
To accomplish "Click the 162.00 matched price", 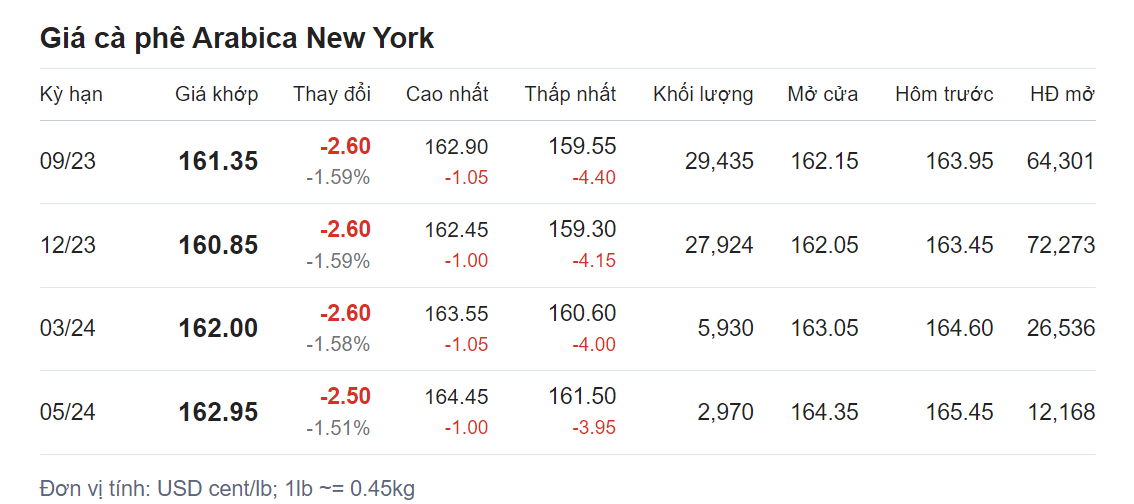I will (218, 328).
